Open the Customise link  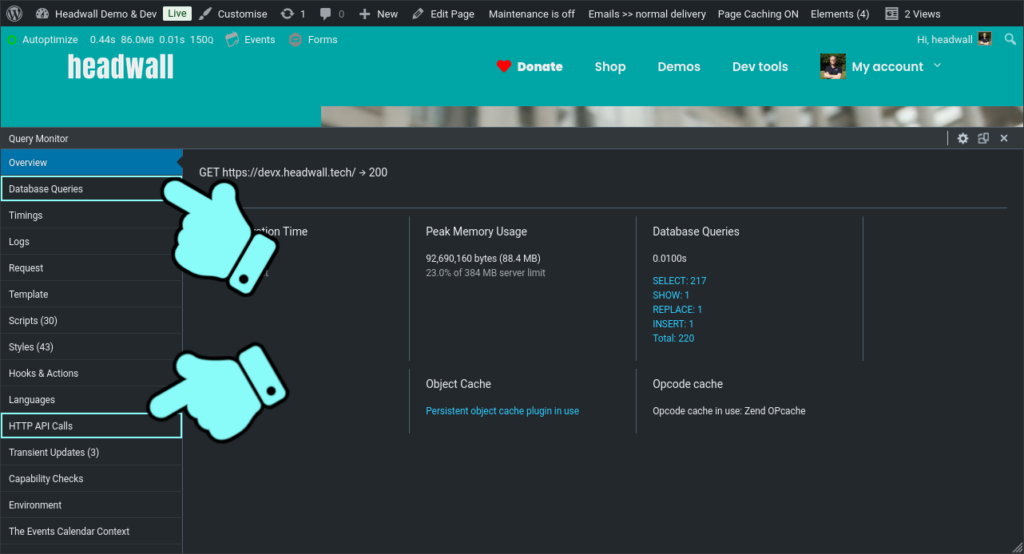tap(233, 14)
